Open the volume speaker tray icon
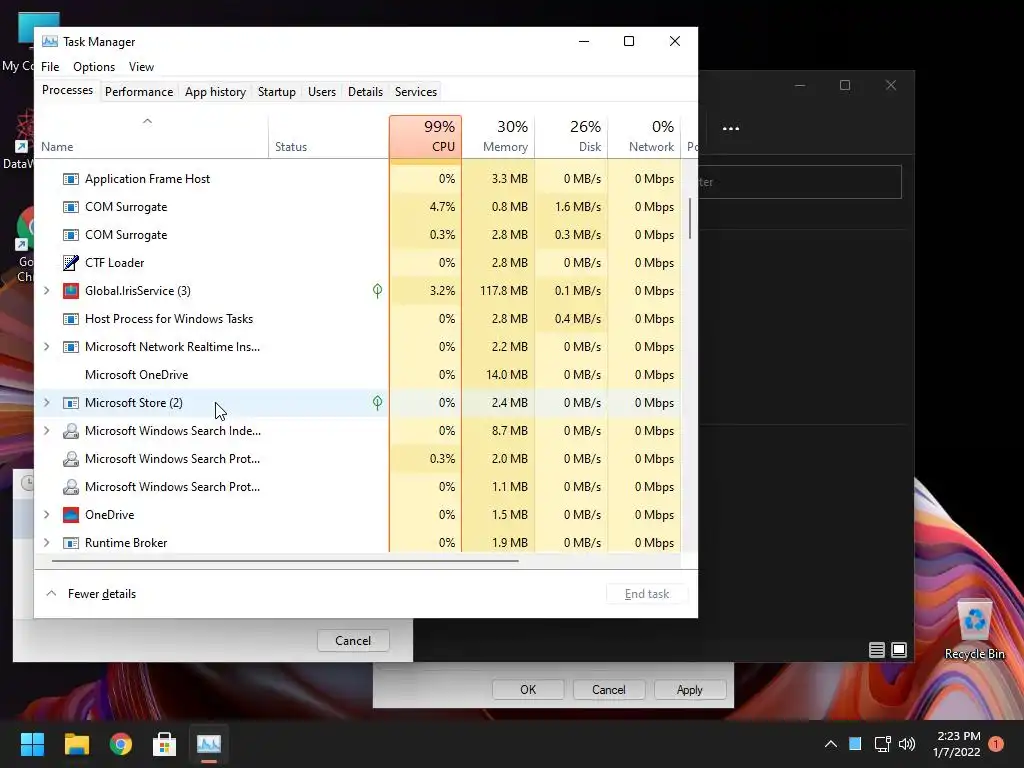This screenshot has width=1024, height=768. [906, 744]
